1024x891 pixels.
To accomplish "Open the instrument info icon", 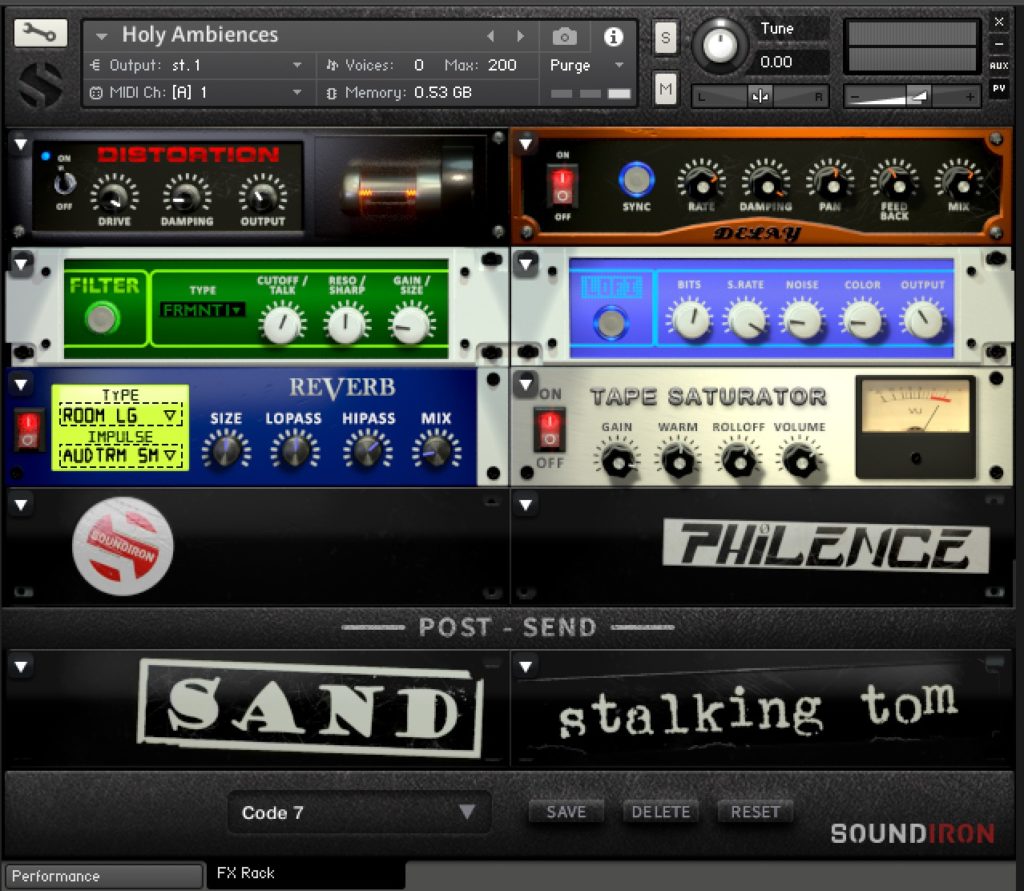I will click(x=613, y=37).
